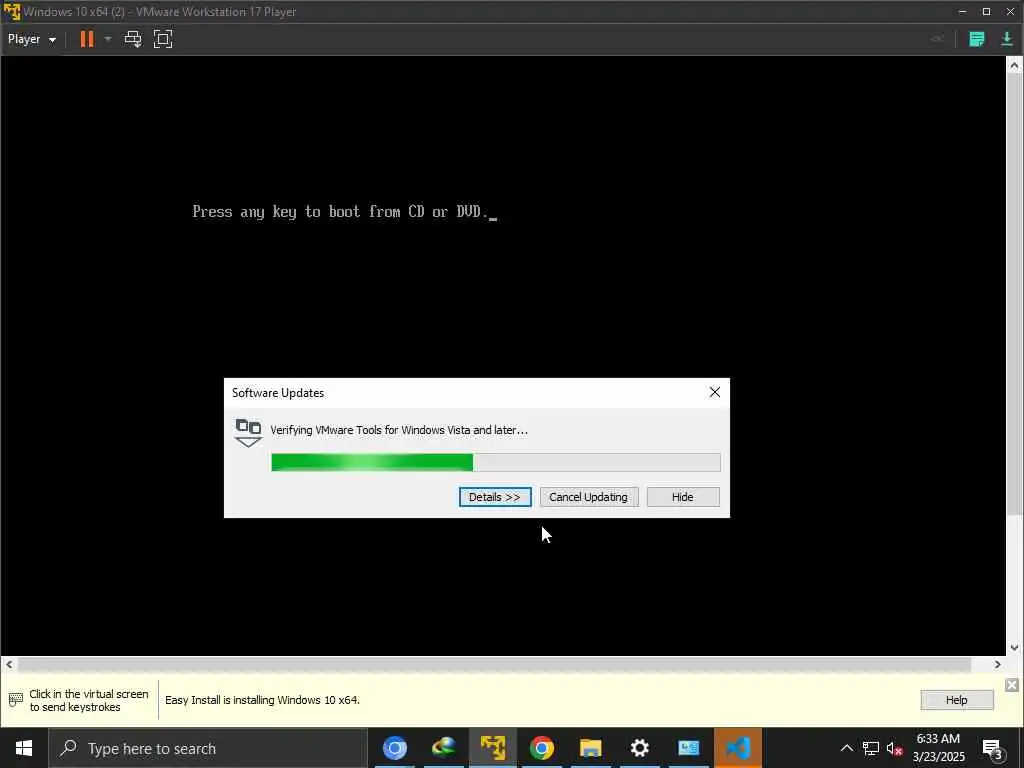The height and width of the screenshot is (768, 1024).
Task: Click the horizontal scrollbar right arrow
Action: 997,665
